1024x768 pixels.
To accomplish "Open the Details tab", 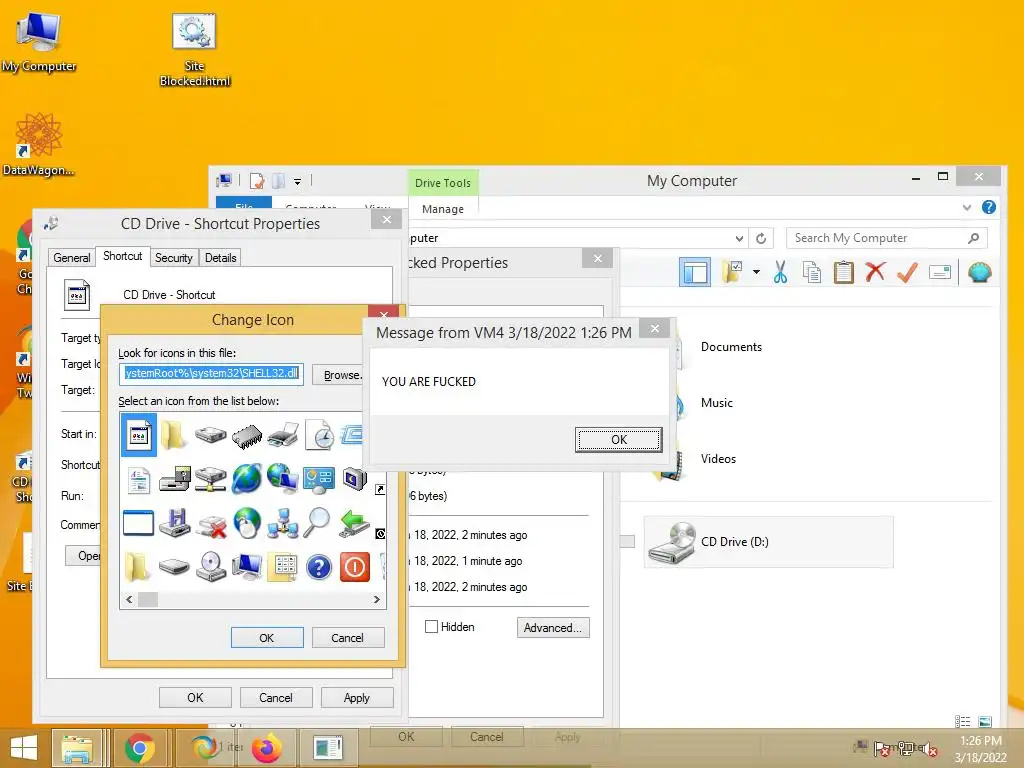I will coord(221,258).
